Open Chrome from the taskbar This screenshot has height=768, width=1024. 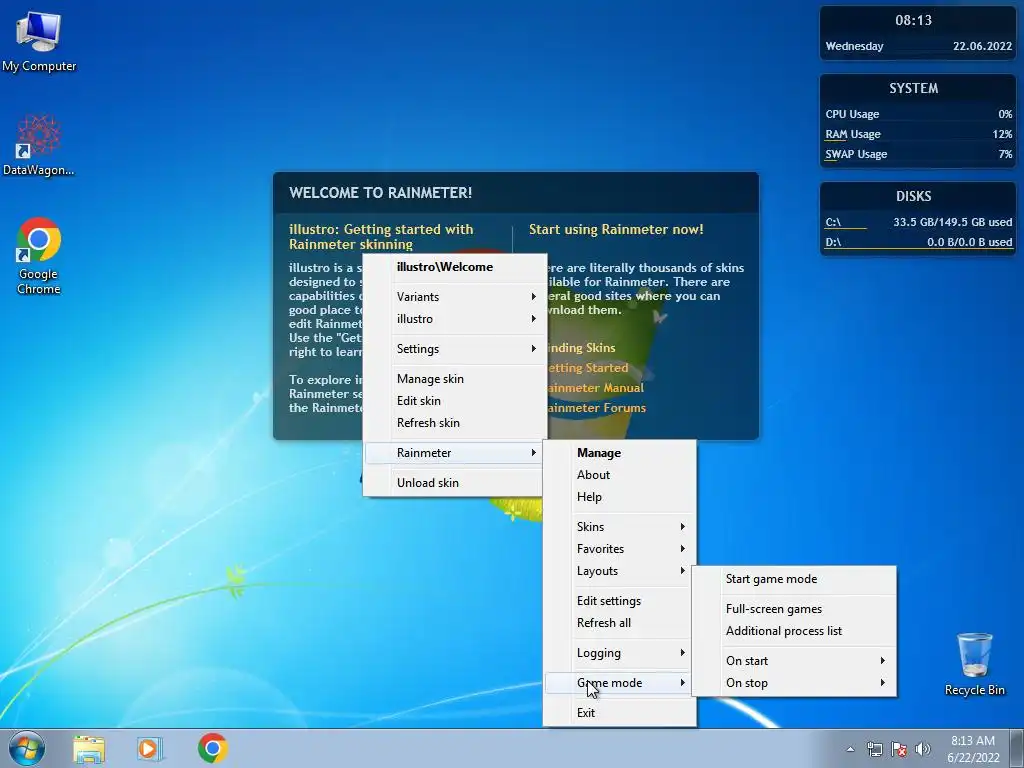(x=212, y=748)
